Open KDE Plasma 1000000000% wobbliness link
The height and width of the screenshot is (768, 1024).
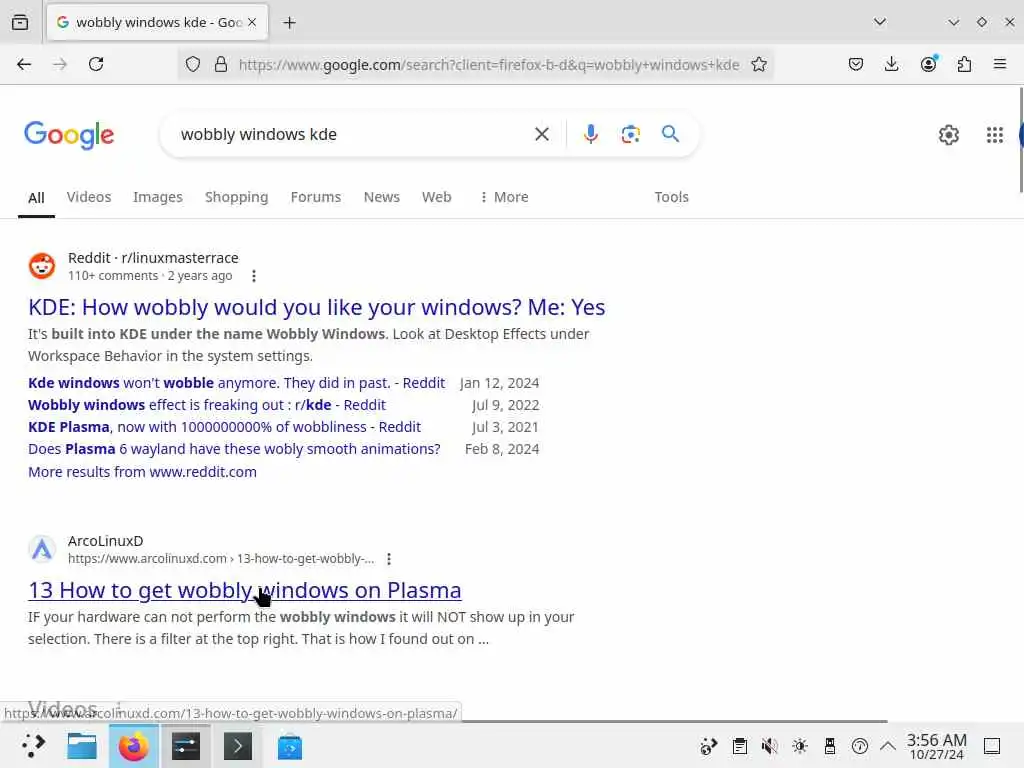[x=225, y=427]
